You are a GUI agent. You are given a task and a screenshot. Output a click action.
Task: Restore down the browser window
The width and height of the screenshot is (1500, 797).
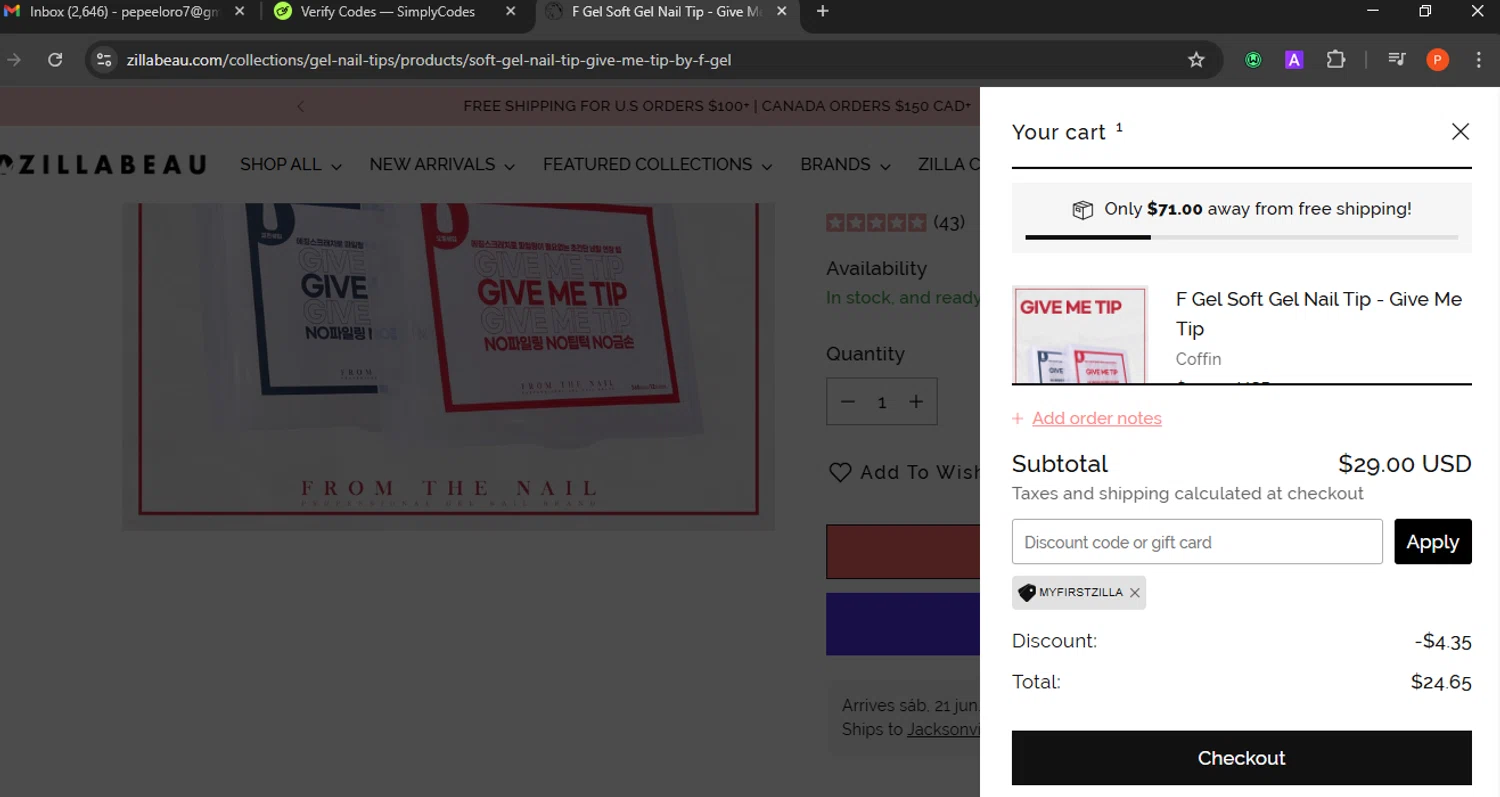(1425, 12)
